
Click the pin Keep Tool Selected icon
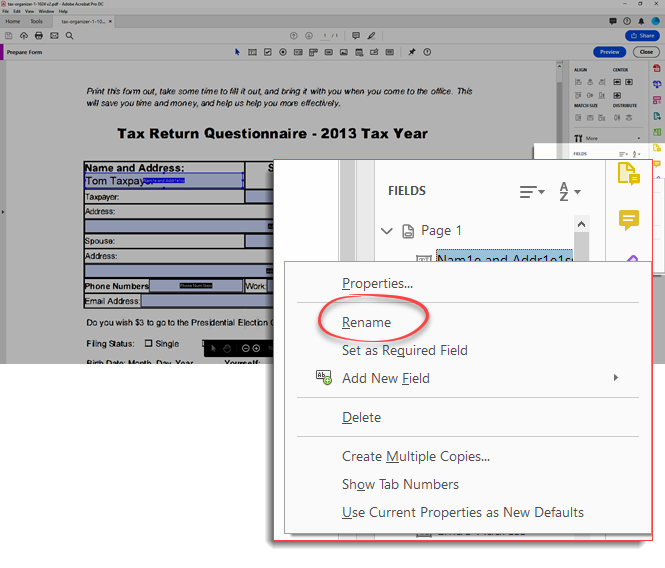[411, 52]
